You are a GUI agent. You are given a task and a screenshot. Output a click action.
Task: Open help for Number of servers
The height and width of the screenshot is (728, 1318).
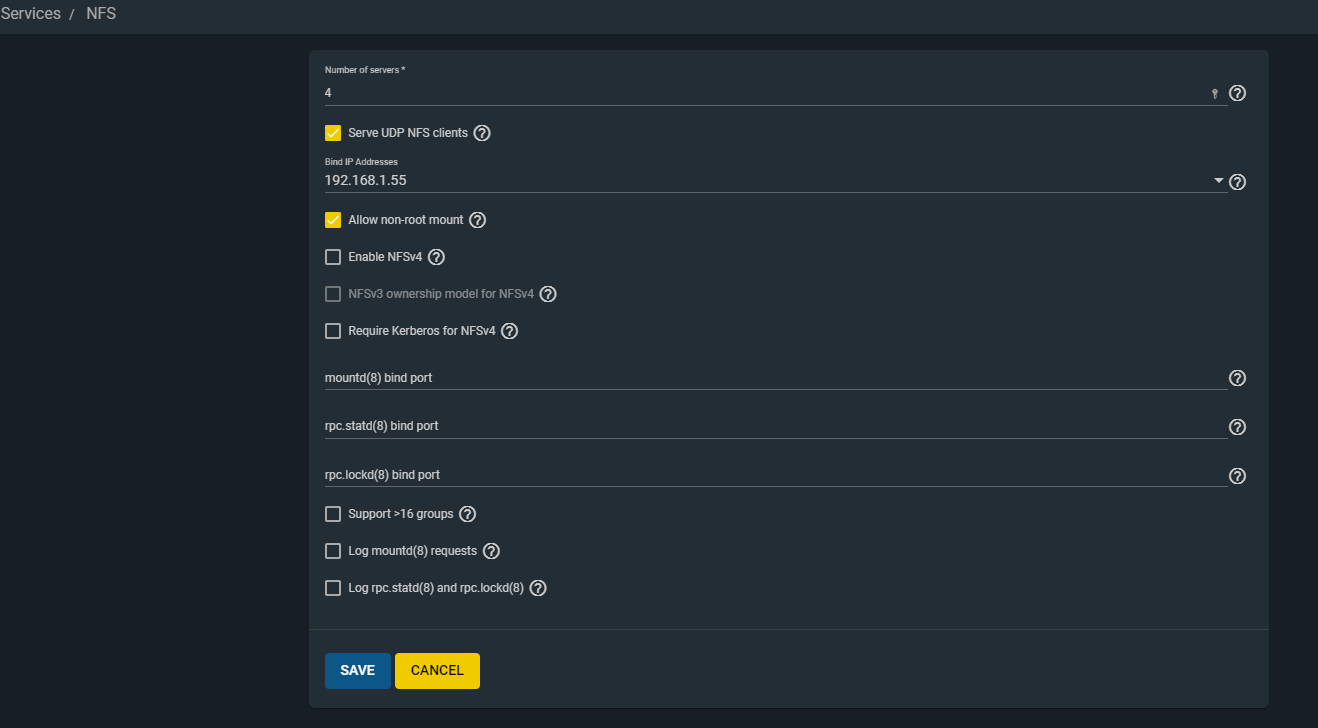[1237, 93]
